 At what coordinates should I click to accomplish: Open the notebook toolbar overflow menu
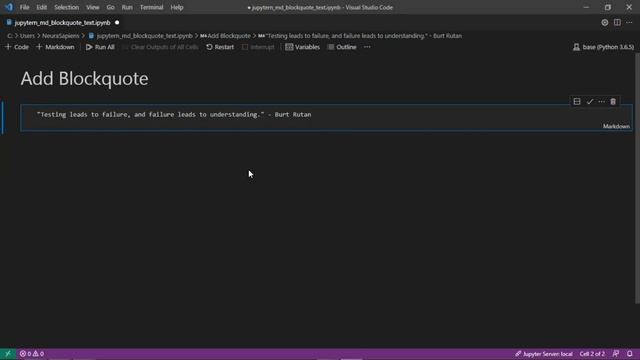pos(367,47)
